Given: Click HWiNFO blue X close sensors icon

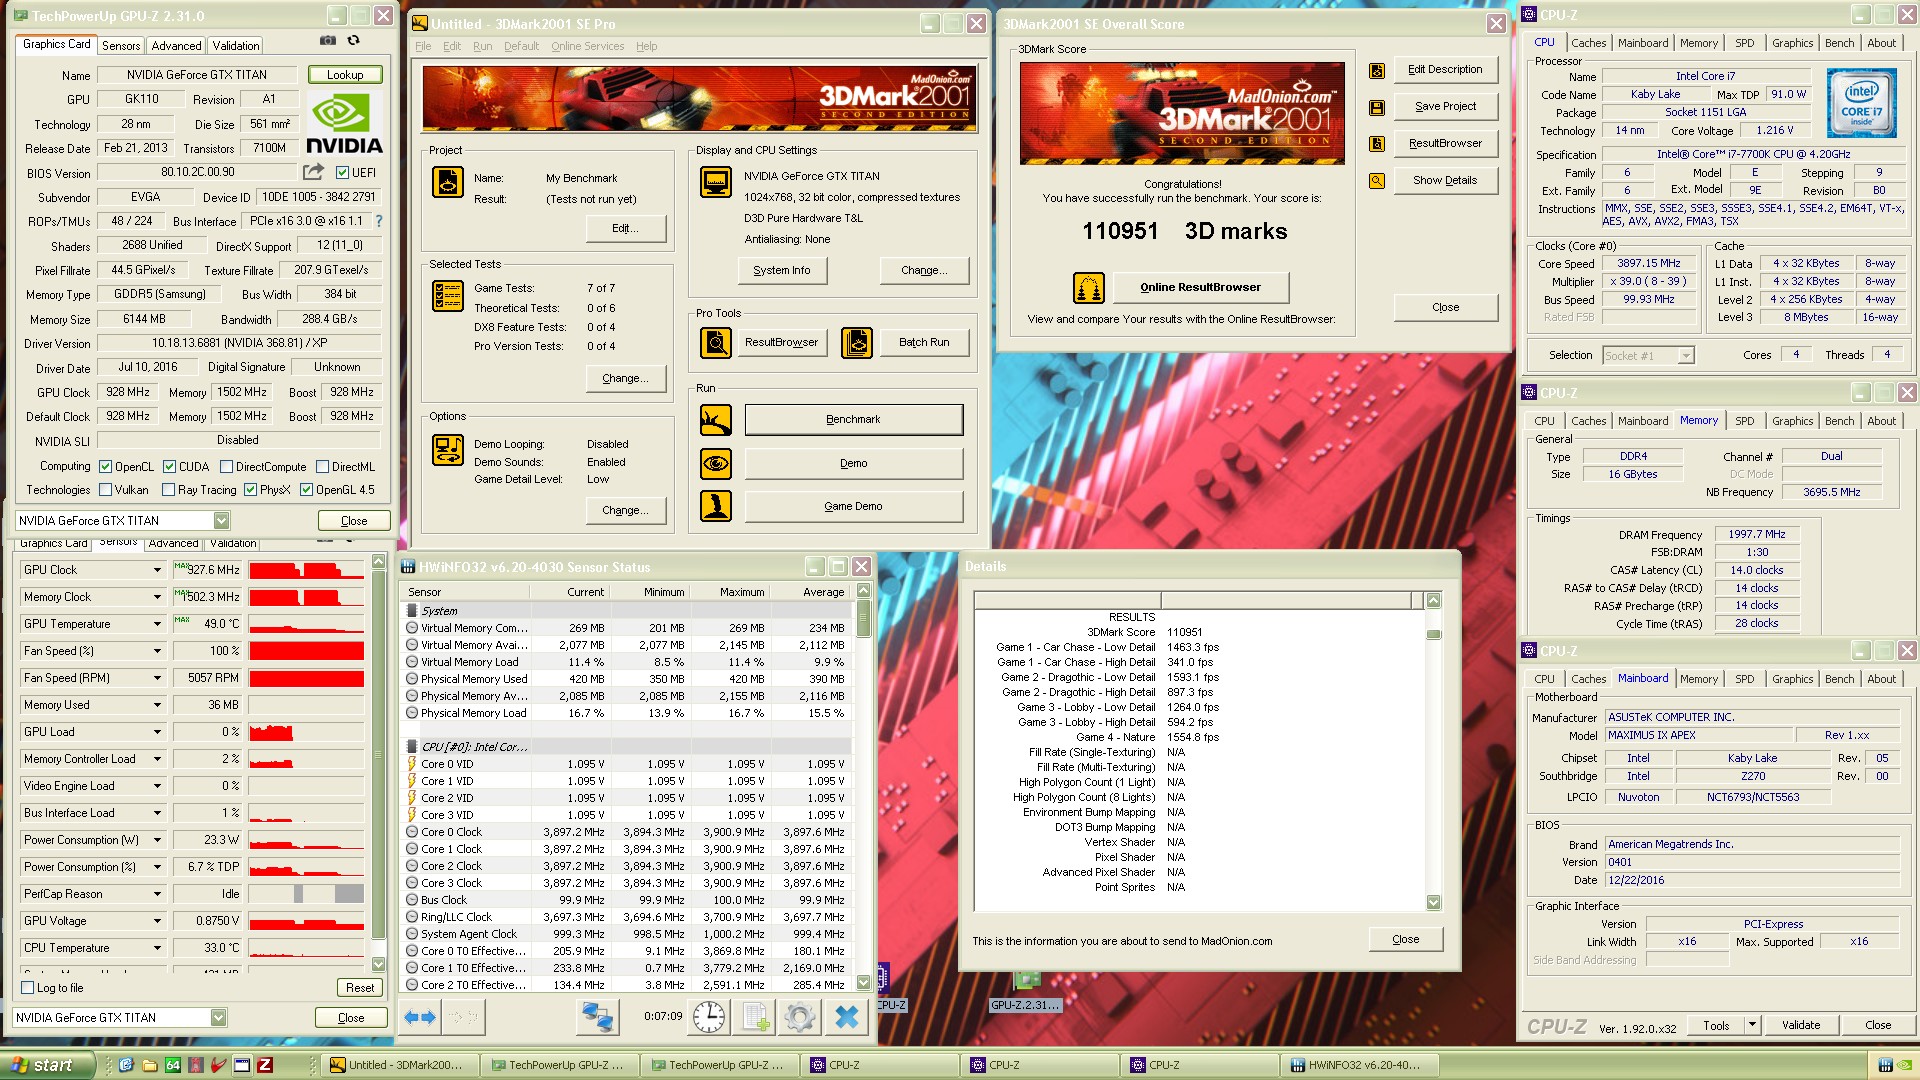Looking at the screenshot, I should pyautogui.click(x=846, y=1017).
